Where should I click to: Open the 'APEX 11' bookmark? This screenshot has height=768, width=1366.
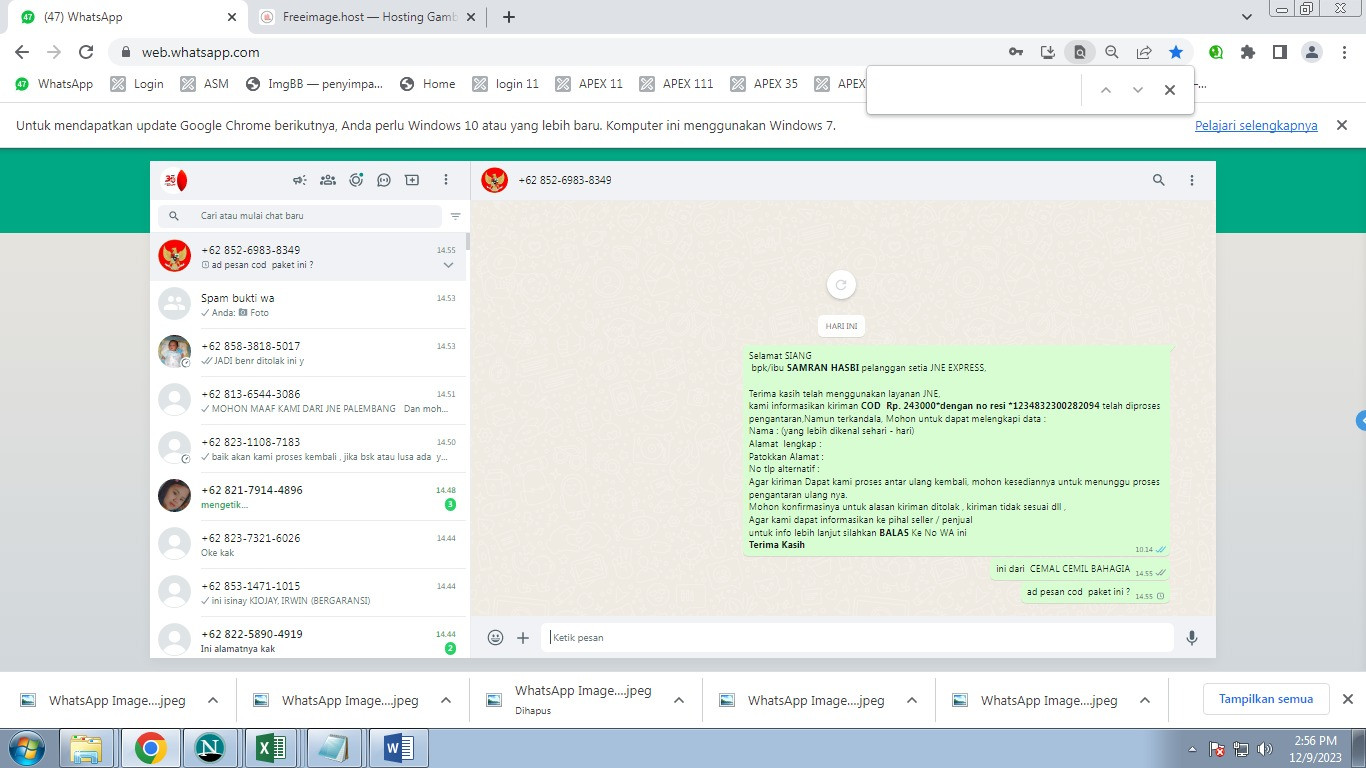590,84
